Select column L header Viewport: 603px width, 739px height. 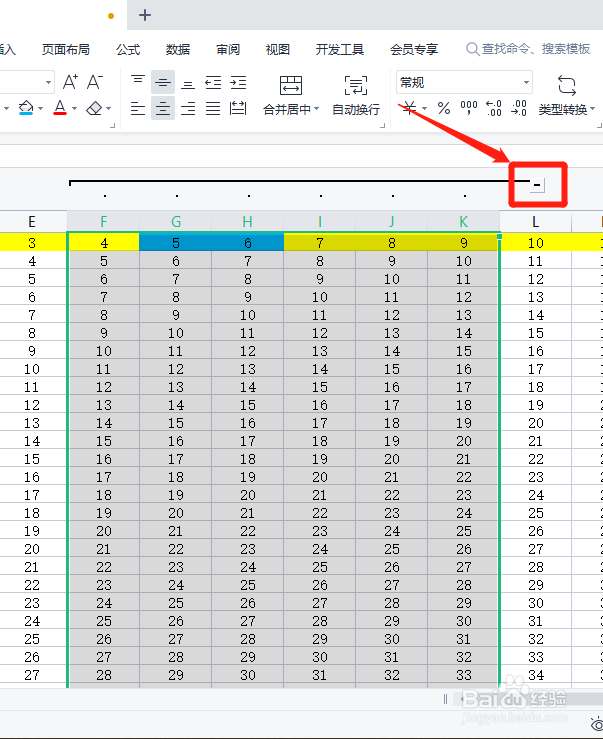coord(536,222)
